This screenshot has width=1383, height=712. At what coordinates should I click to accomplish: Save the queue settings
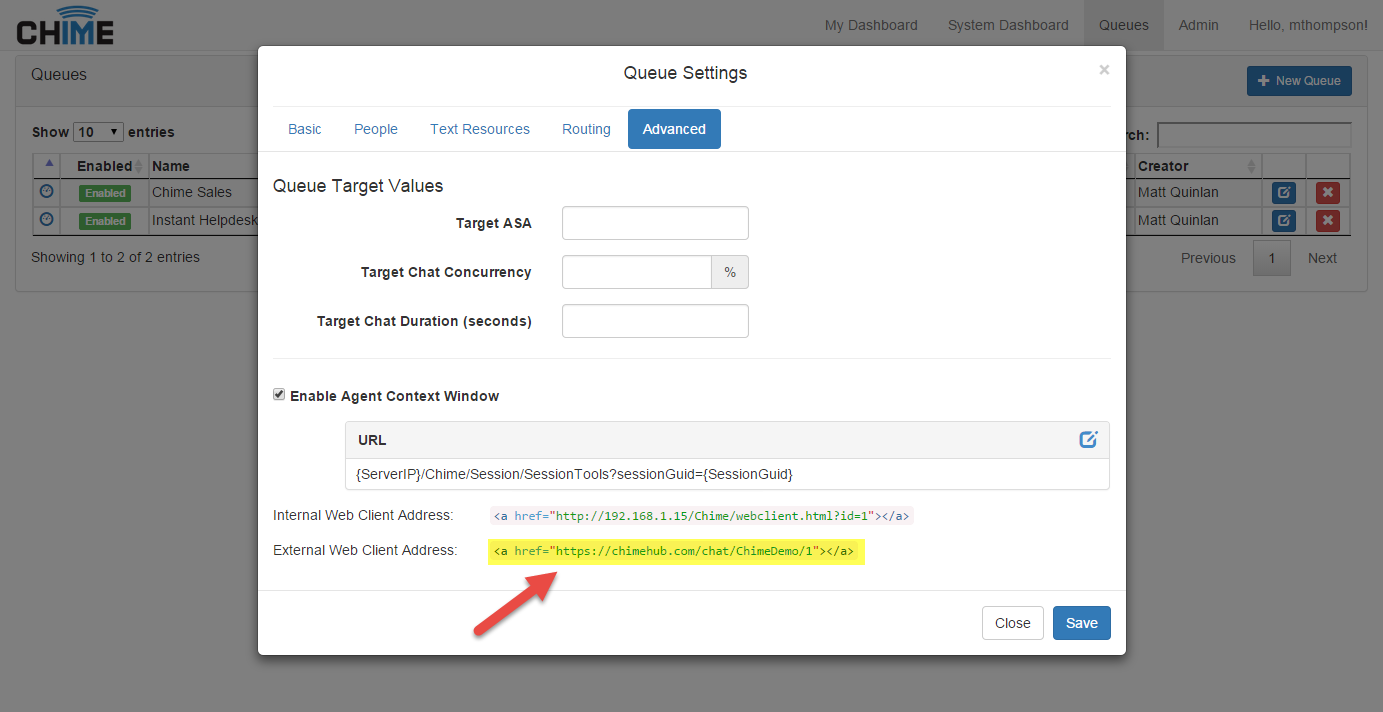pyautogui.click(x=1082, y=623)
